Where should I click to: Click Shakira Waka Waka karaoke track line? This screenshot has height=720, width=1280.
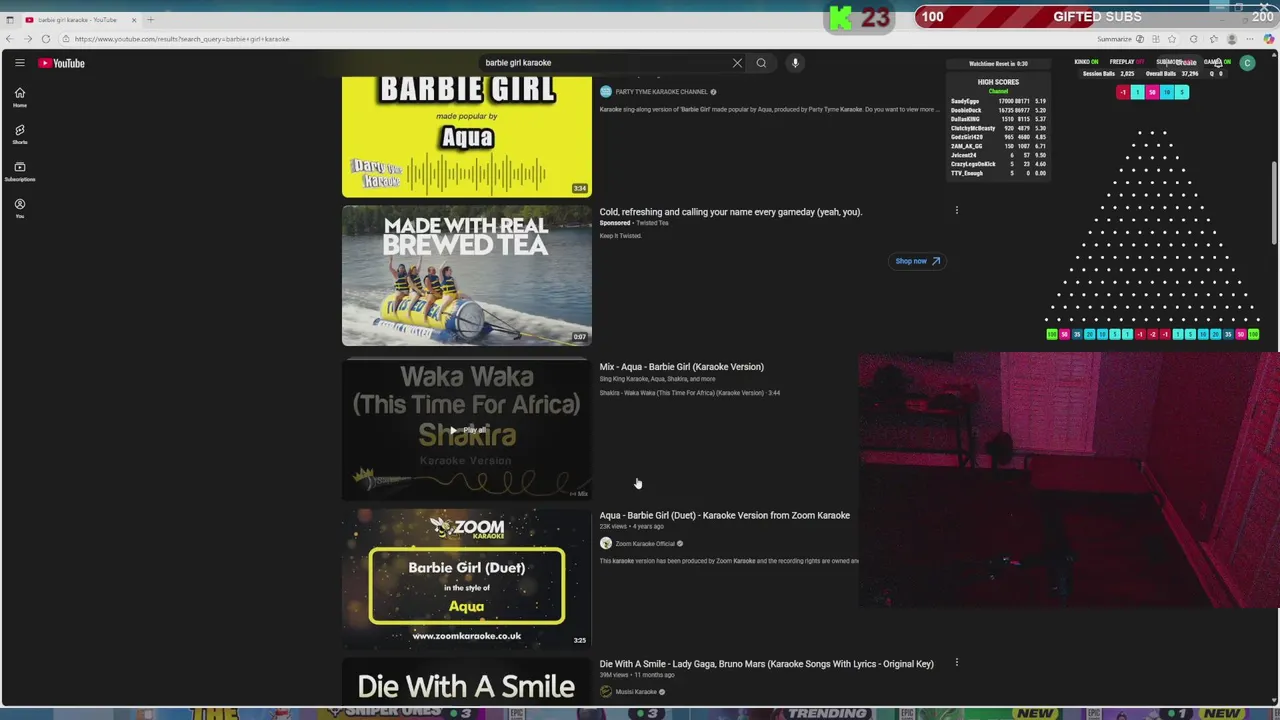(689, 393)
